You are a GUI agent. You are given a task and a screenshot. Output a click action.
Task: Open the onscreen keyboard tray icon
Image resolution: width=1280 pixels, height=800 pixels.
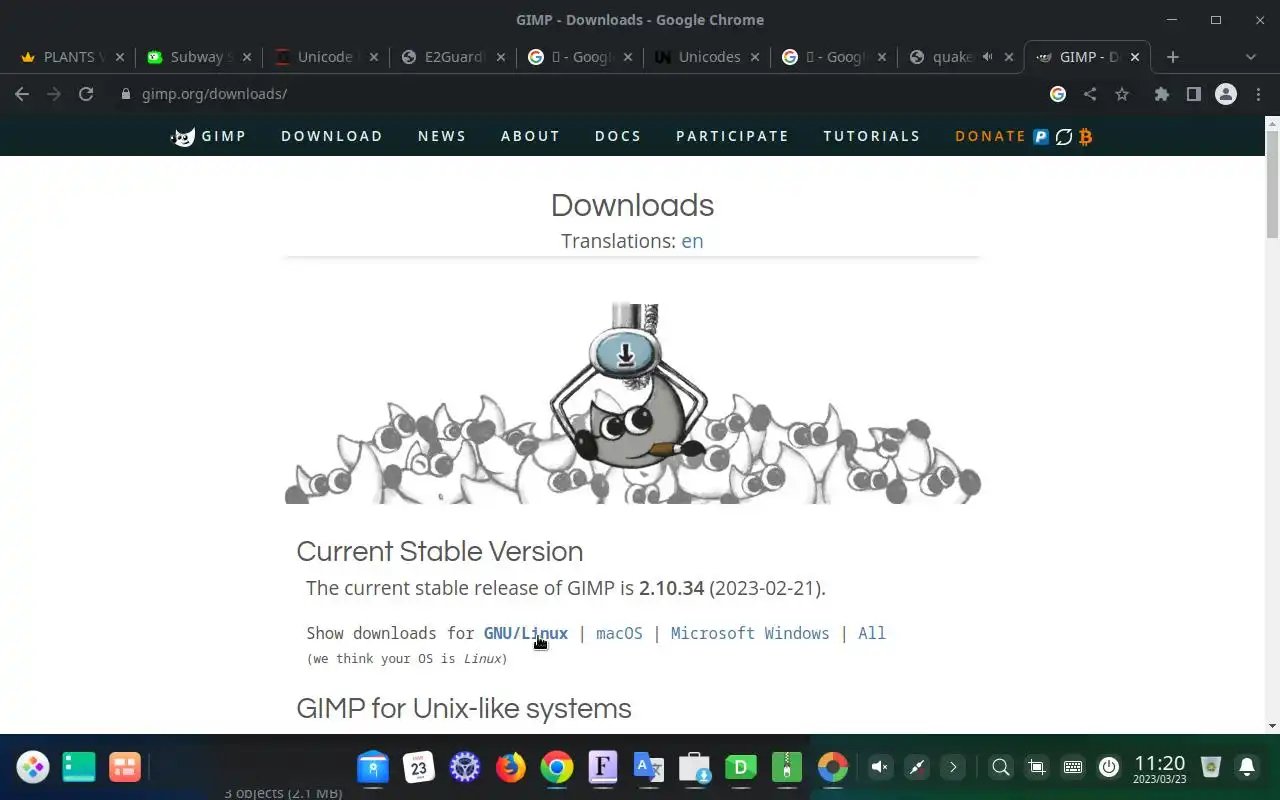[1073, 767]
